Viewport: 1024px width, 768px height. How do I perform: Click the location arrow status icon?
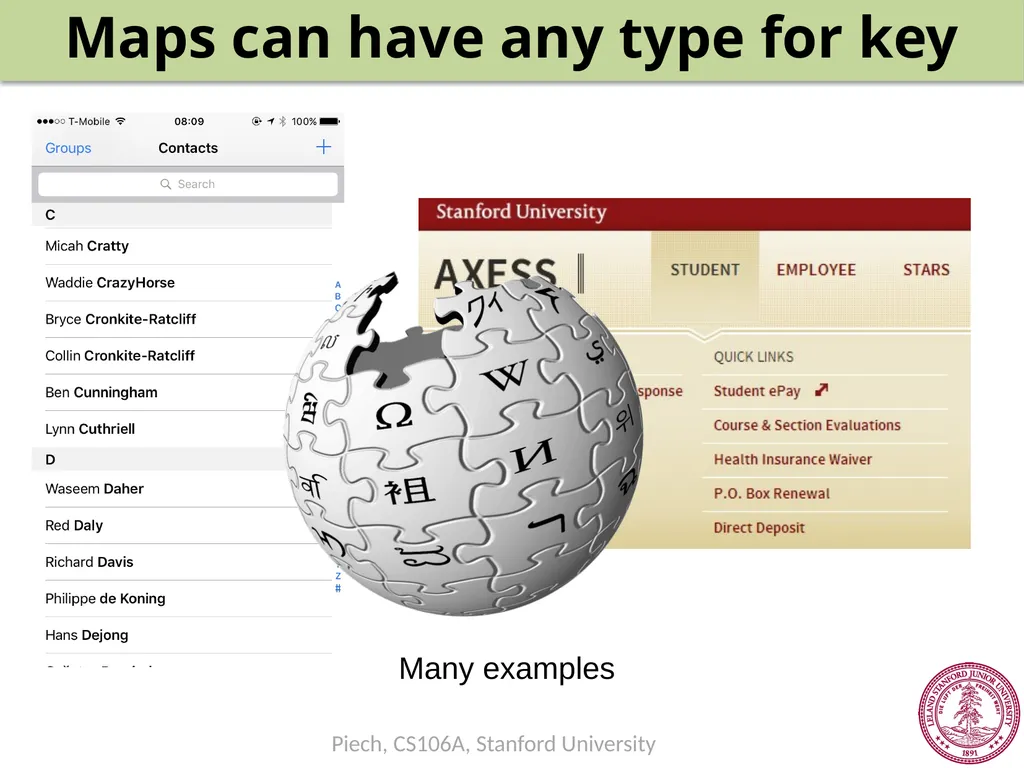tap(270, 121)
